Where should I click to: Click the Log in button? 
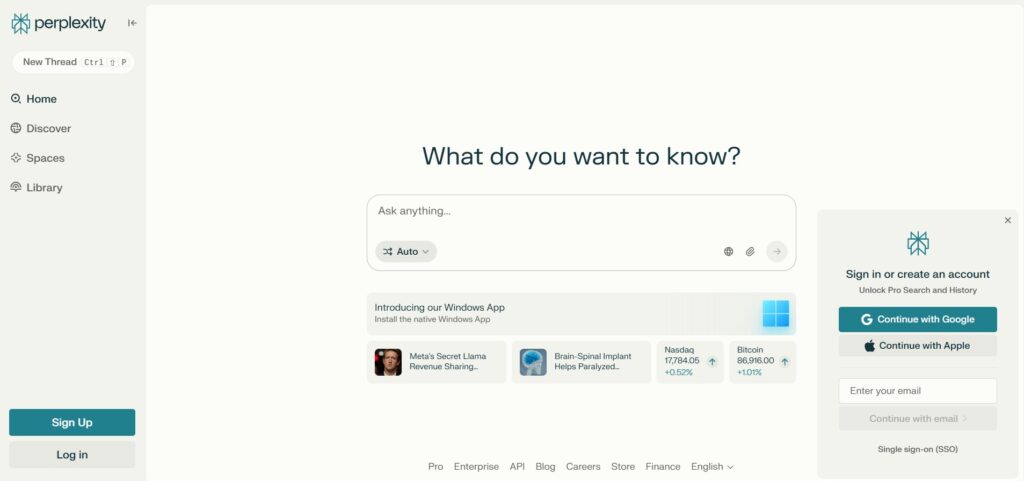(x=72, y=455)
